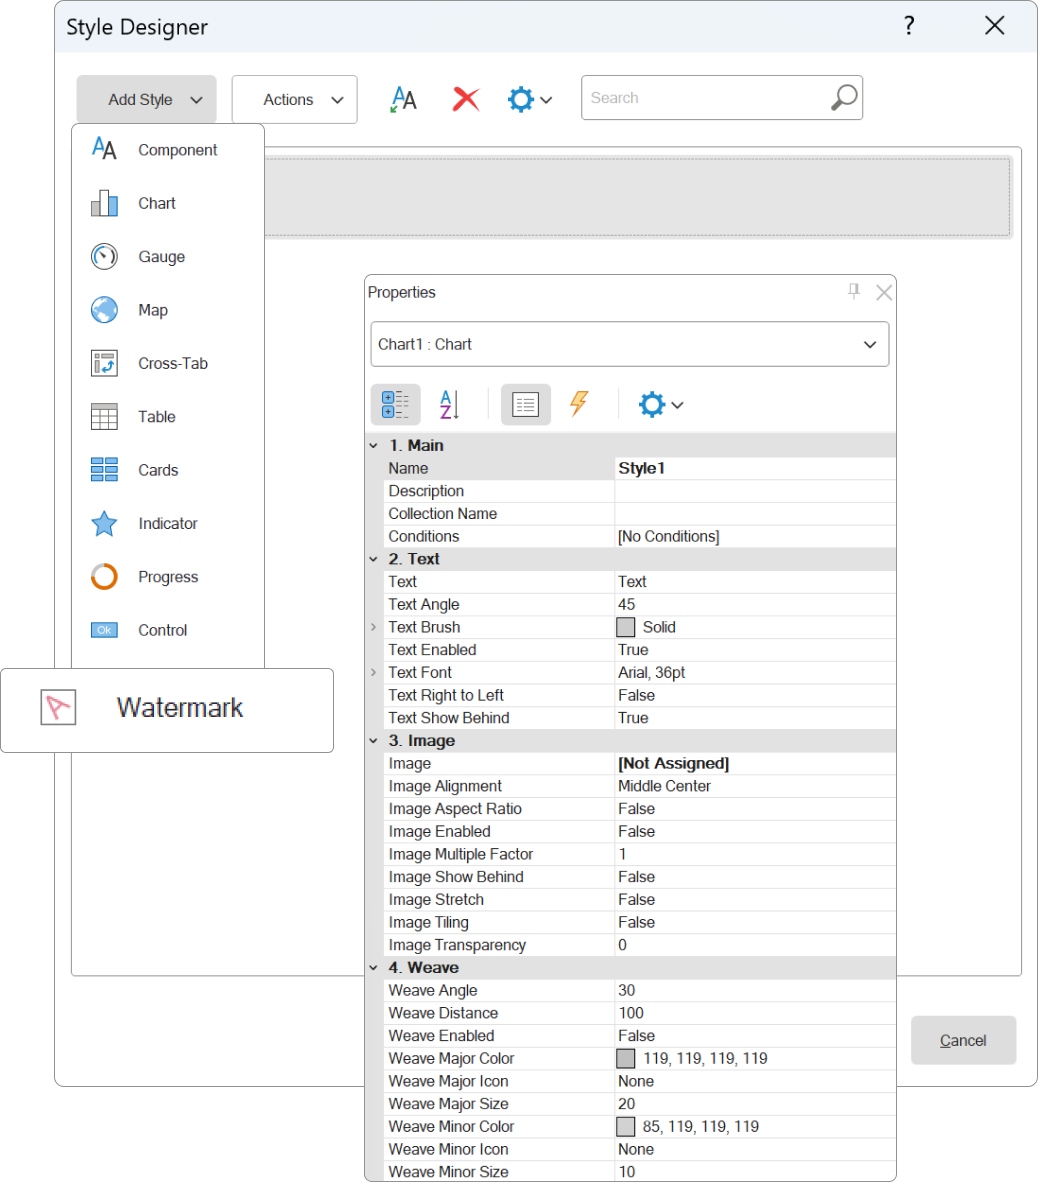Viewport: 1038px width, 1182px height.
Task: Click the red X delete style icon
Action: pos(465,99)
